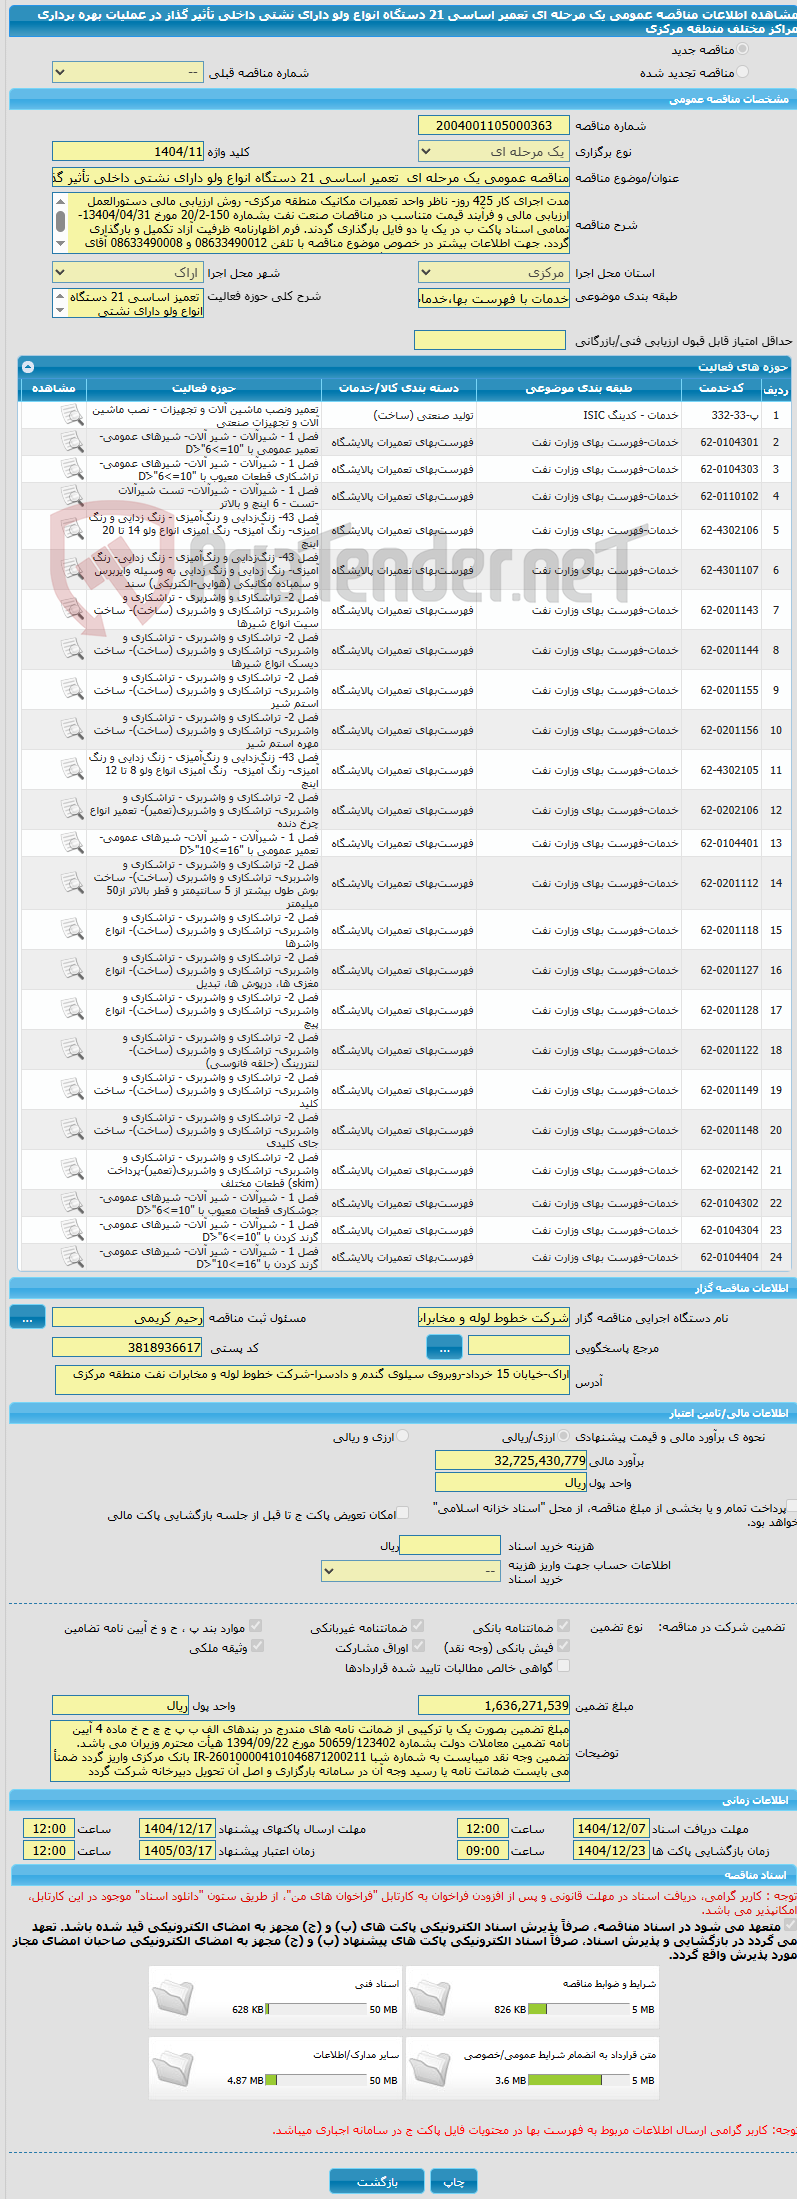Image resolution: width=797 pixels, height=2199 pixels.
Task: Toggle the امکان تعویض پاکت ج checkbox
Action: tap(403, 1513)
